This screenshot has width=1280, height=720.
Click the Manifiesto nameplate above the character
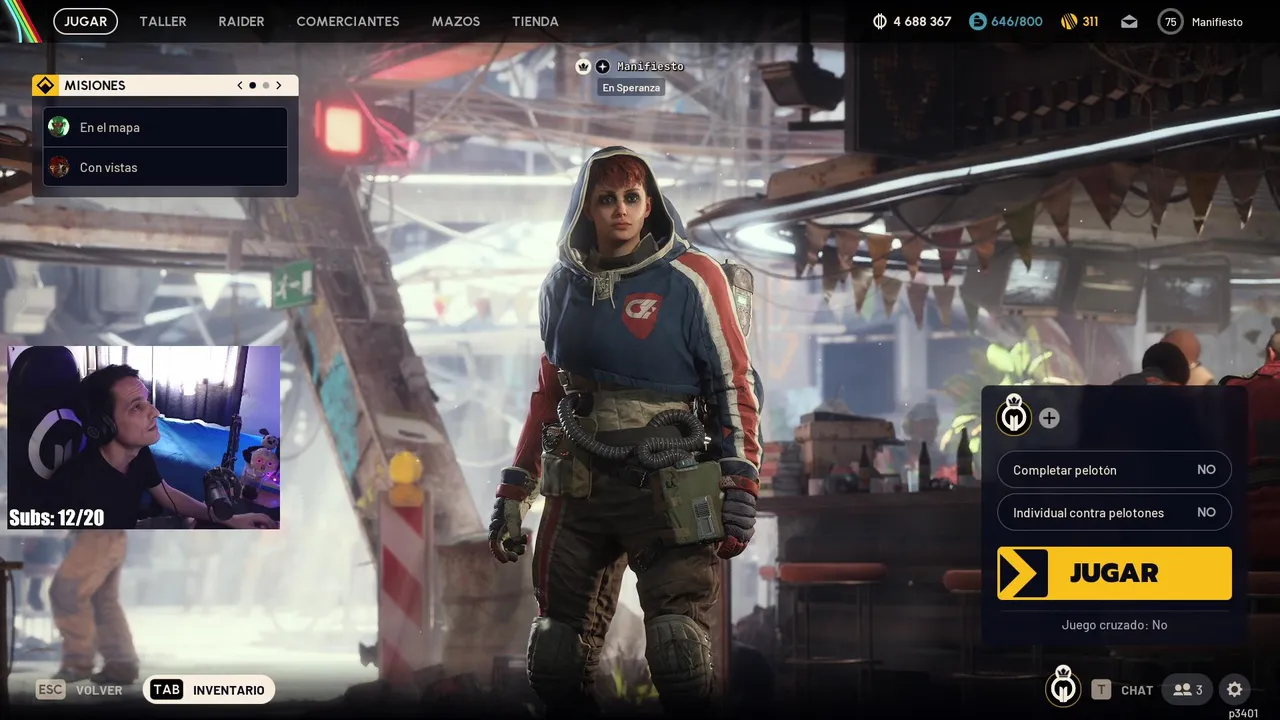[x=650, y=66]
